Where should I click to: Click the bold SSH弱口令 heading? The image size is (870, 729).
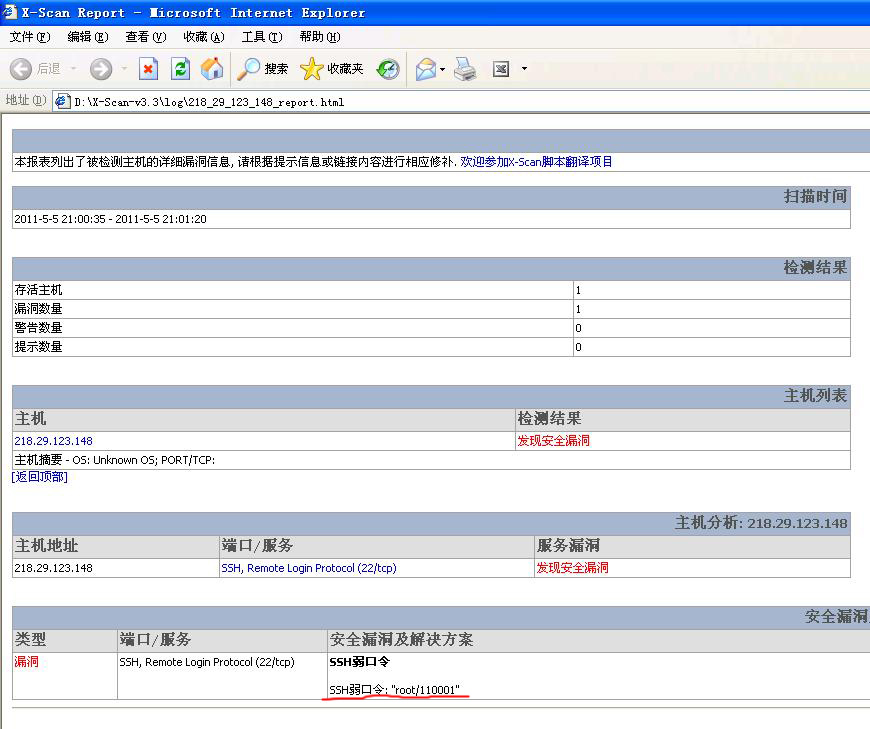coord(360,662)
